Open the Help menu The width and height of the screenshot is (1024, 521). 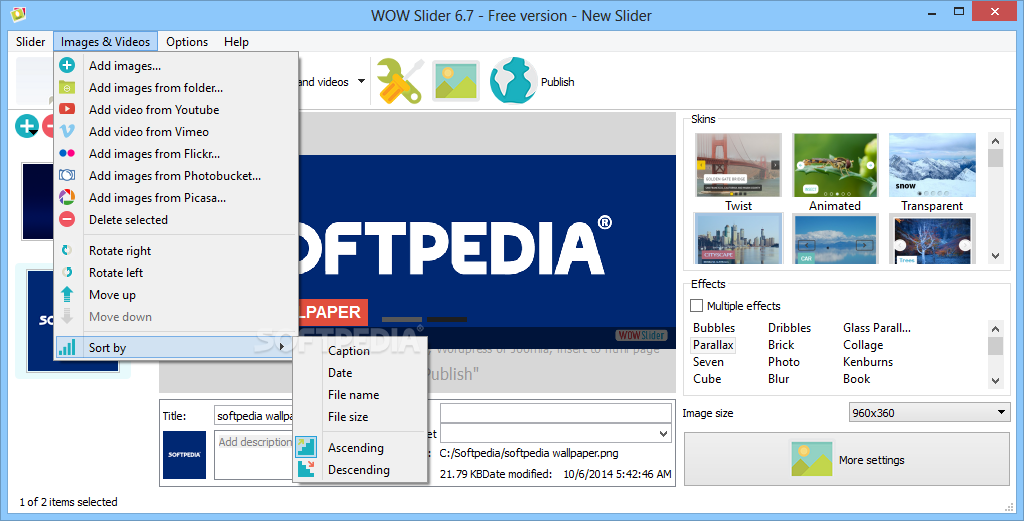tap(236, 42)
